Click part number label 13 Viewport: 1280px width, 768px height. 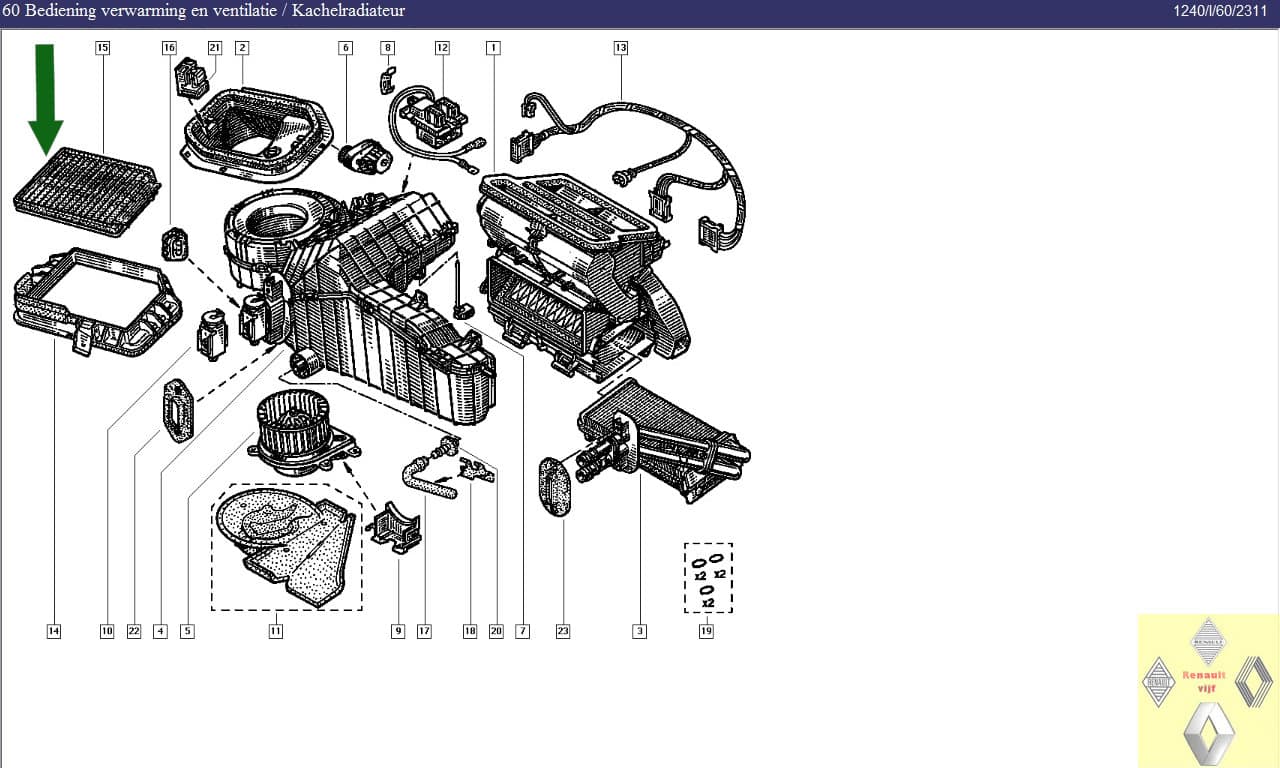click(x=620, y=47)
